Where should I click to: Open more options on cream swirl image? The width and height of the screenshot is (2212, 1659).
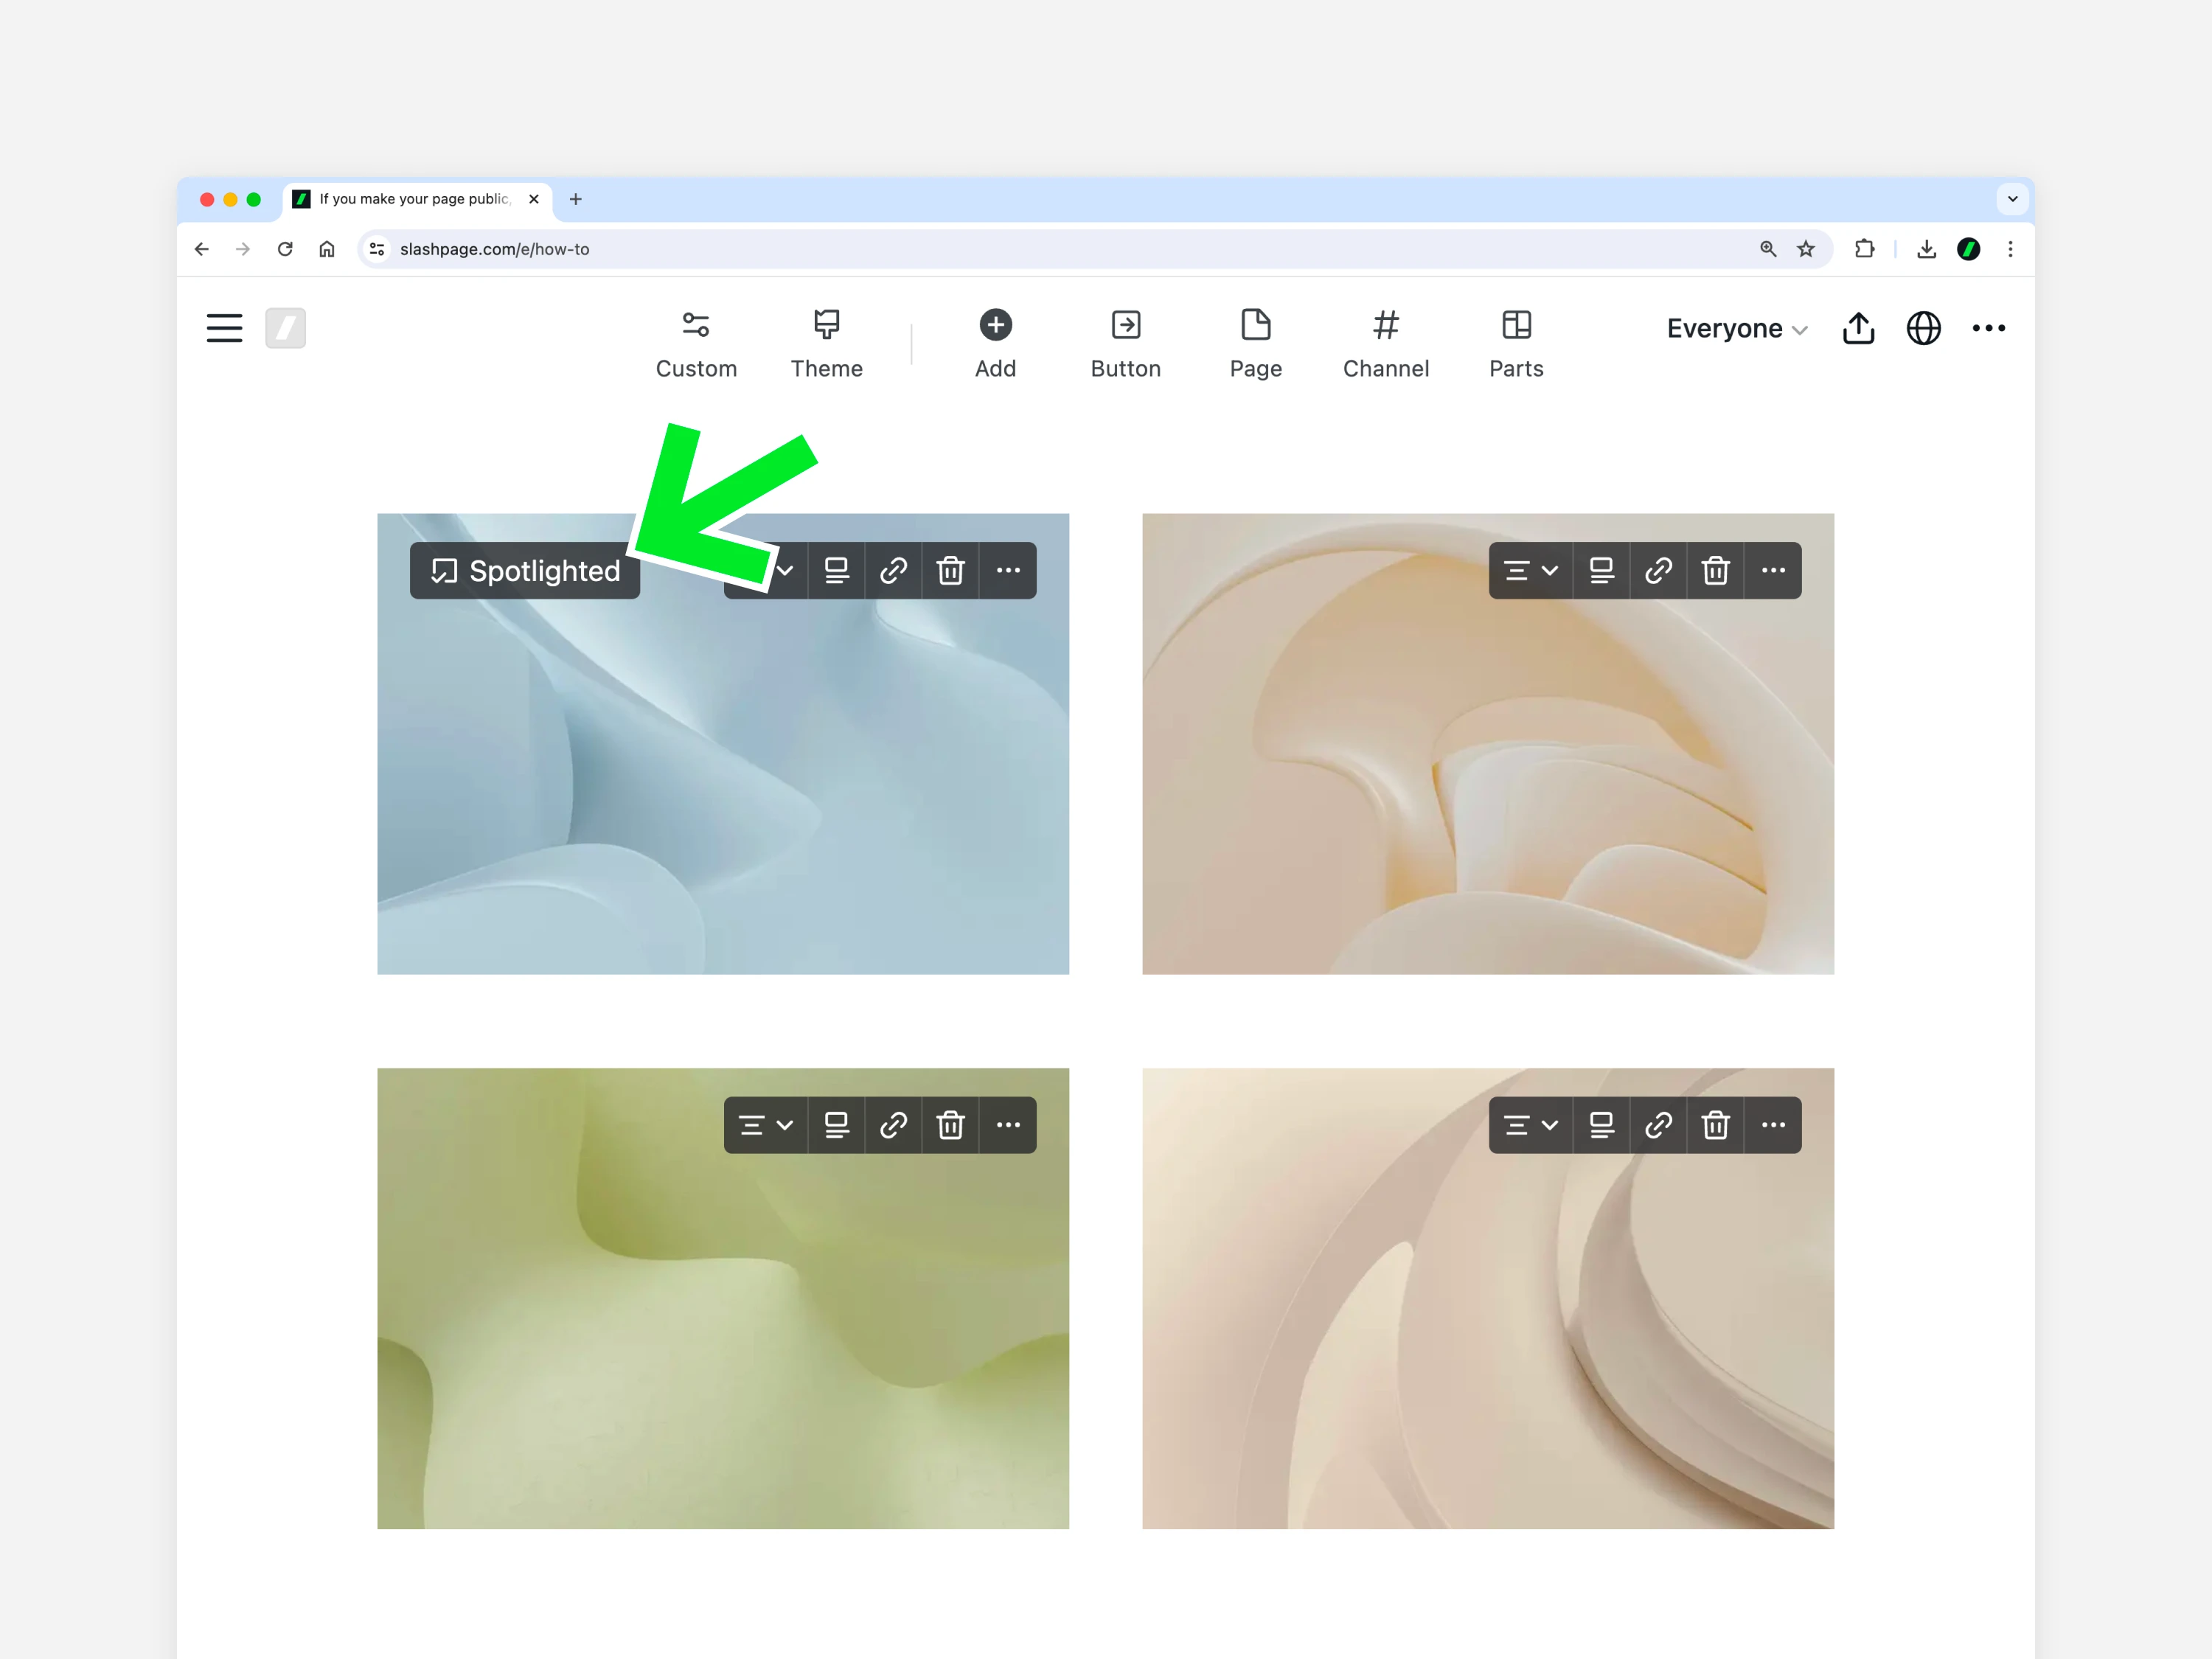pyautogui.click(x=1773, y=571)
